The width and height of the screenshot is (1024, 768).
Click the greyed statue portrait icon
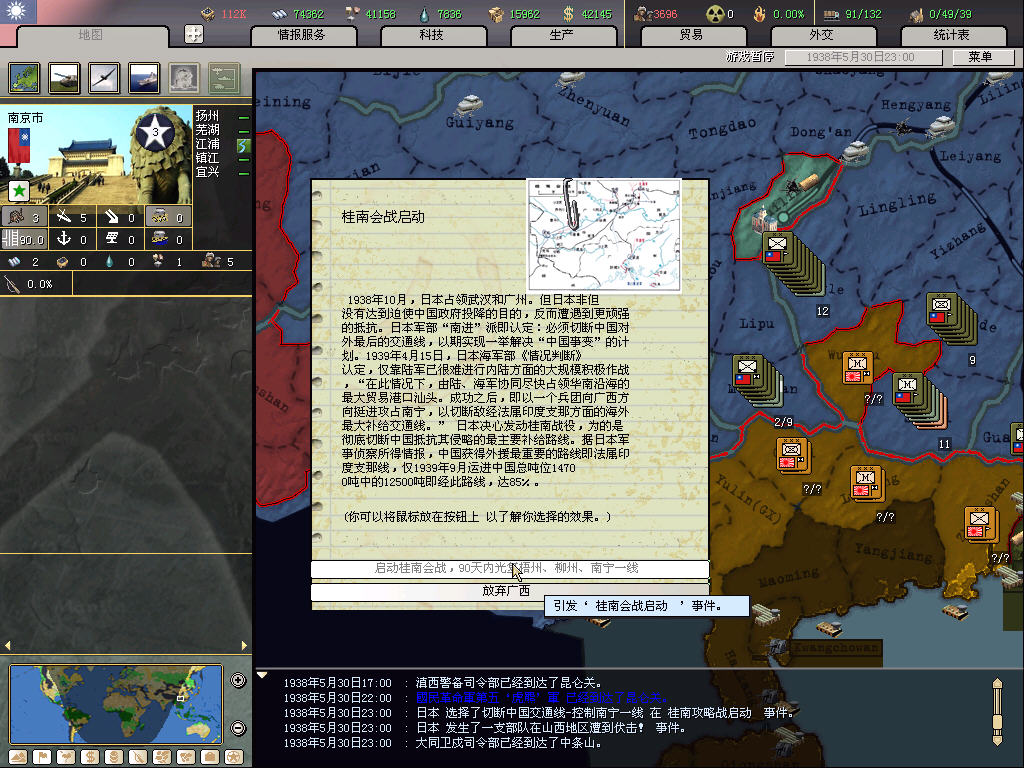(x=184, y=78)
